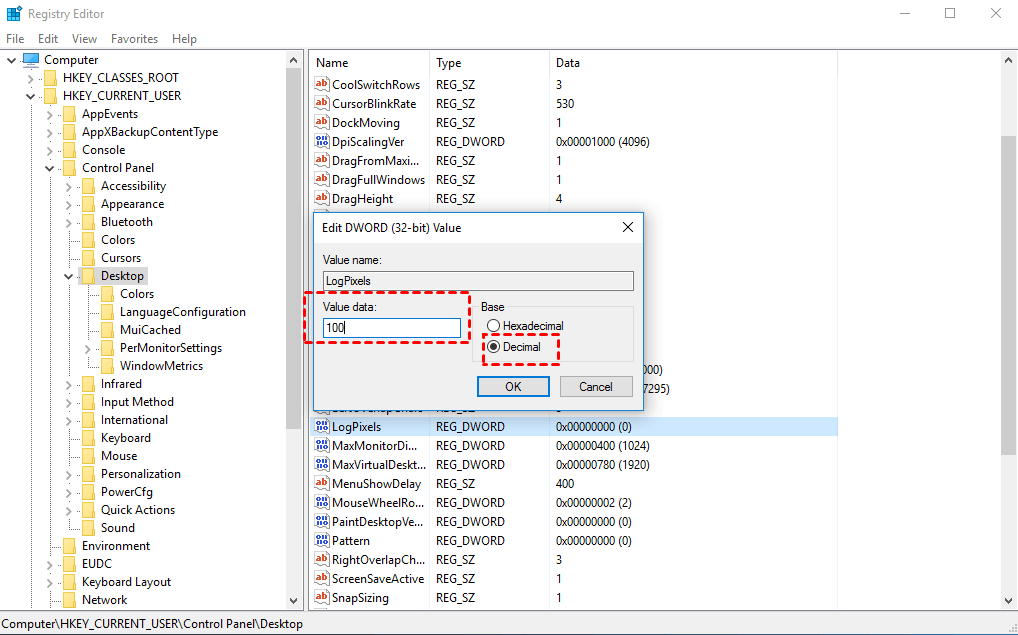Click the HKEY_CLASSES_ROOT folder icon
Screen dimensions: 1018x635
[50, 78]
